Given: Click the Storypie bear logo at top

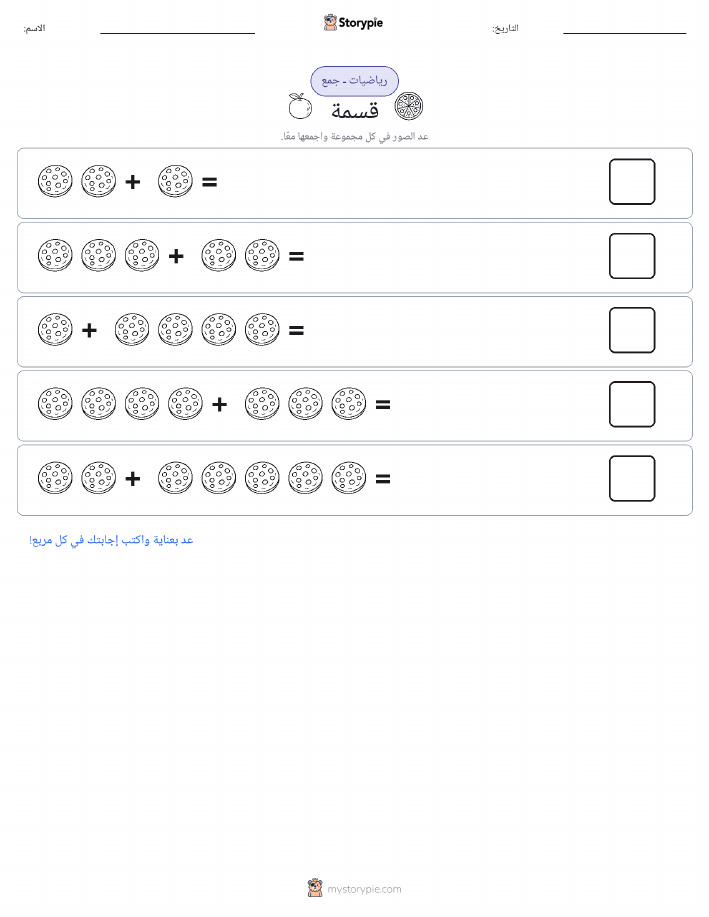Looking at the screenshot, I should (x=331, y=23).
